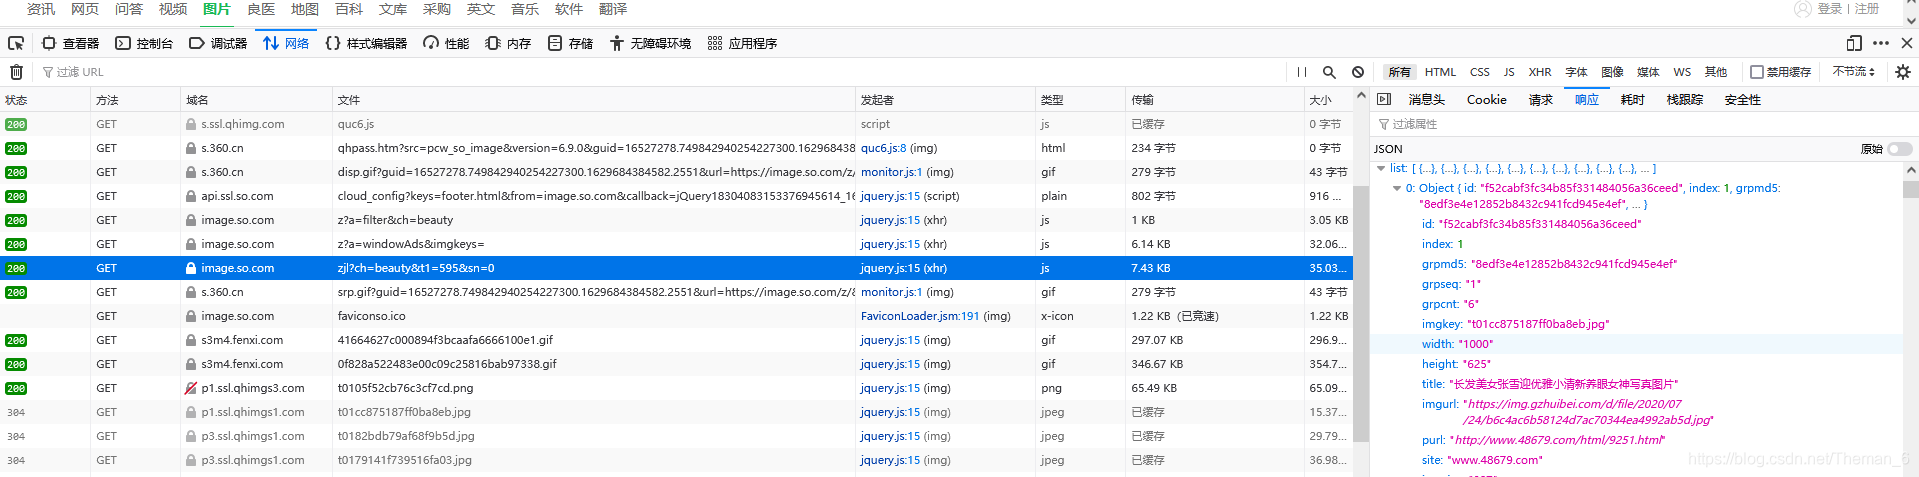Open the 不节流 throttling dropdown
Viewport: 1919px width, 477px height.
pyautogui.click(x=1853, y=72)
